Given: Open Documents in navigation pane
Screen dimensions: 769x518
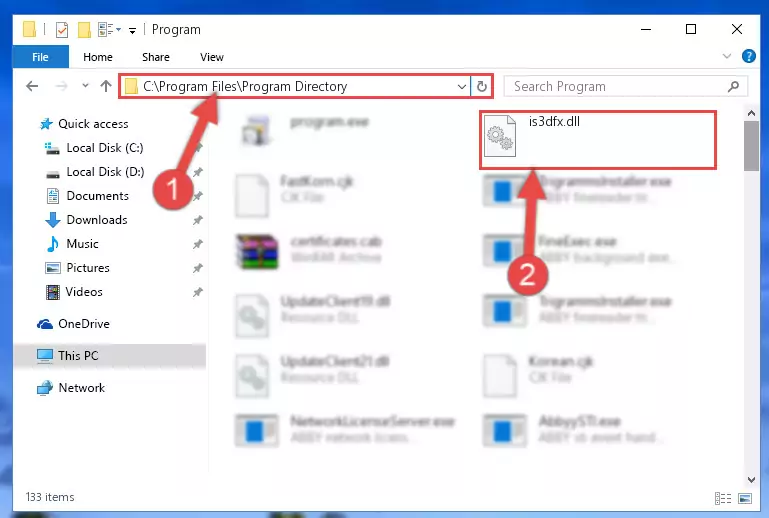Looking at the screenshot, I should pos(98,196).
